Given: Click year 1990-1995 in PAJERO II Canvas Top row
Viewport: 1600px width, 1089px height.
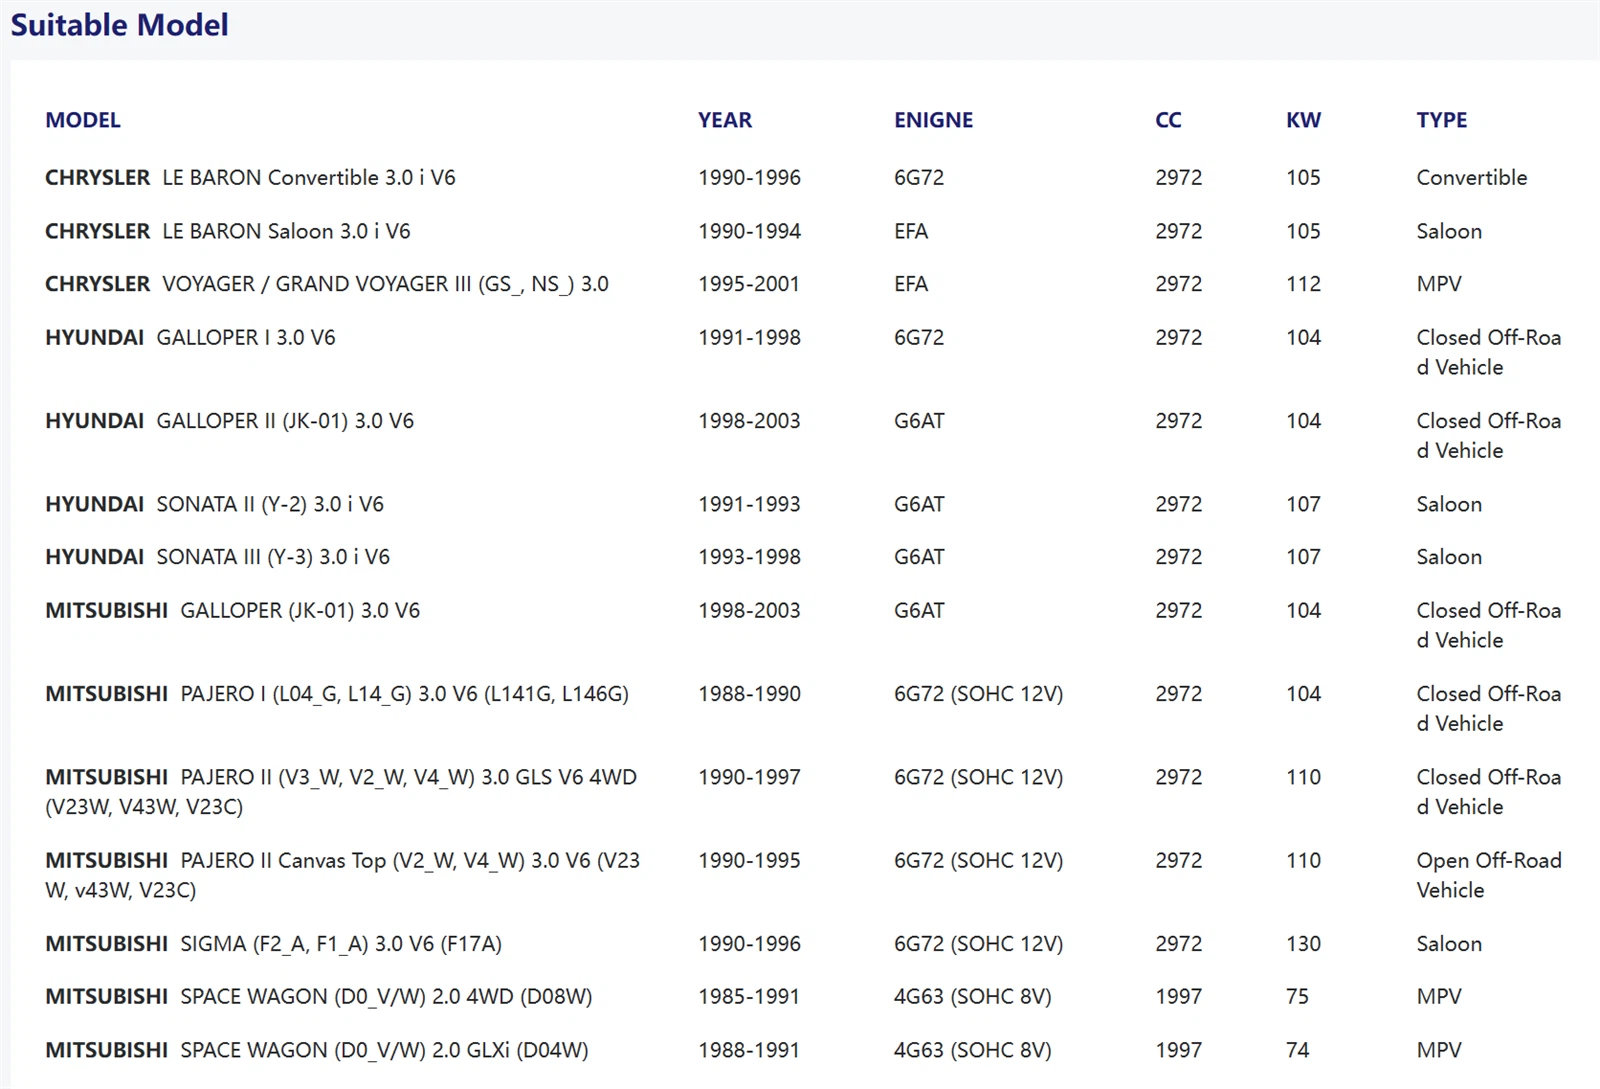Looking at the screenshot, I should pos(749,860).
